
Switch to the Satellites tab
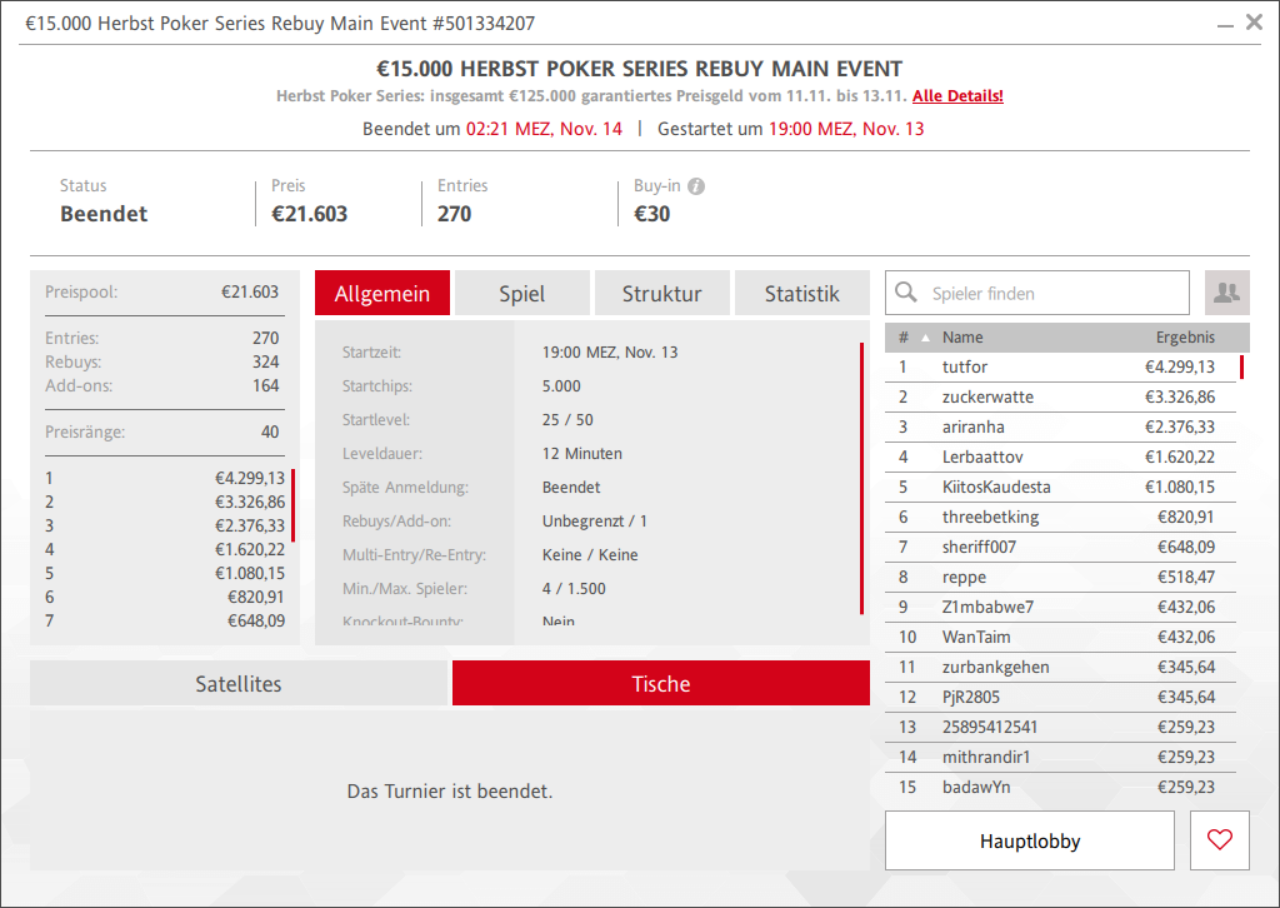(238, 684)
